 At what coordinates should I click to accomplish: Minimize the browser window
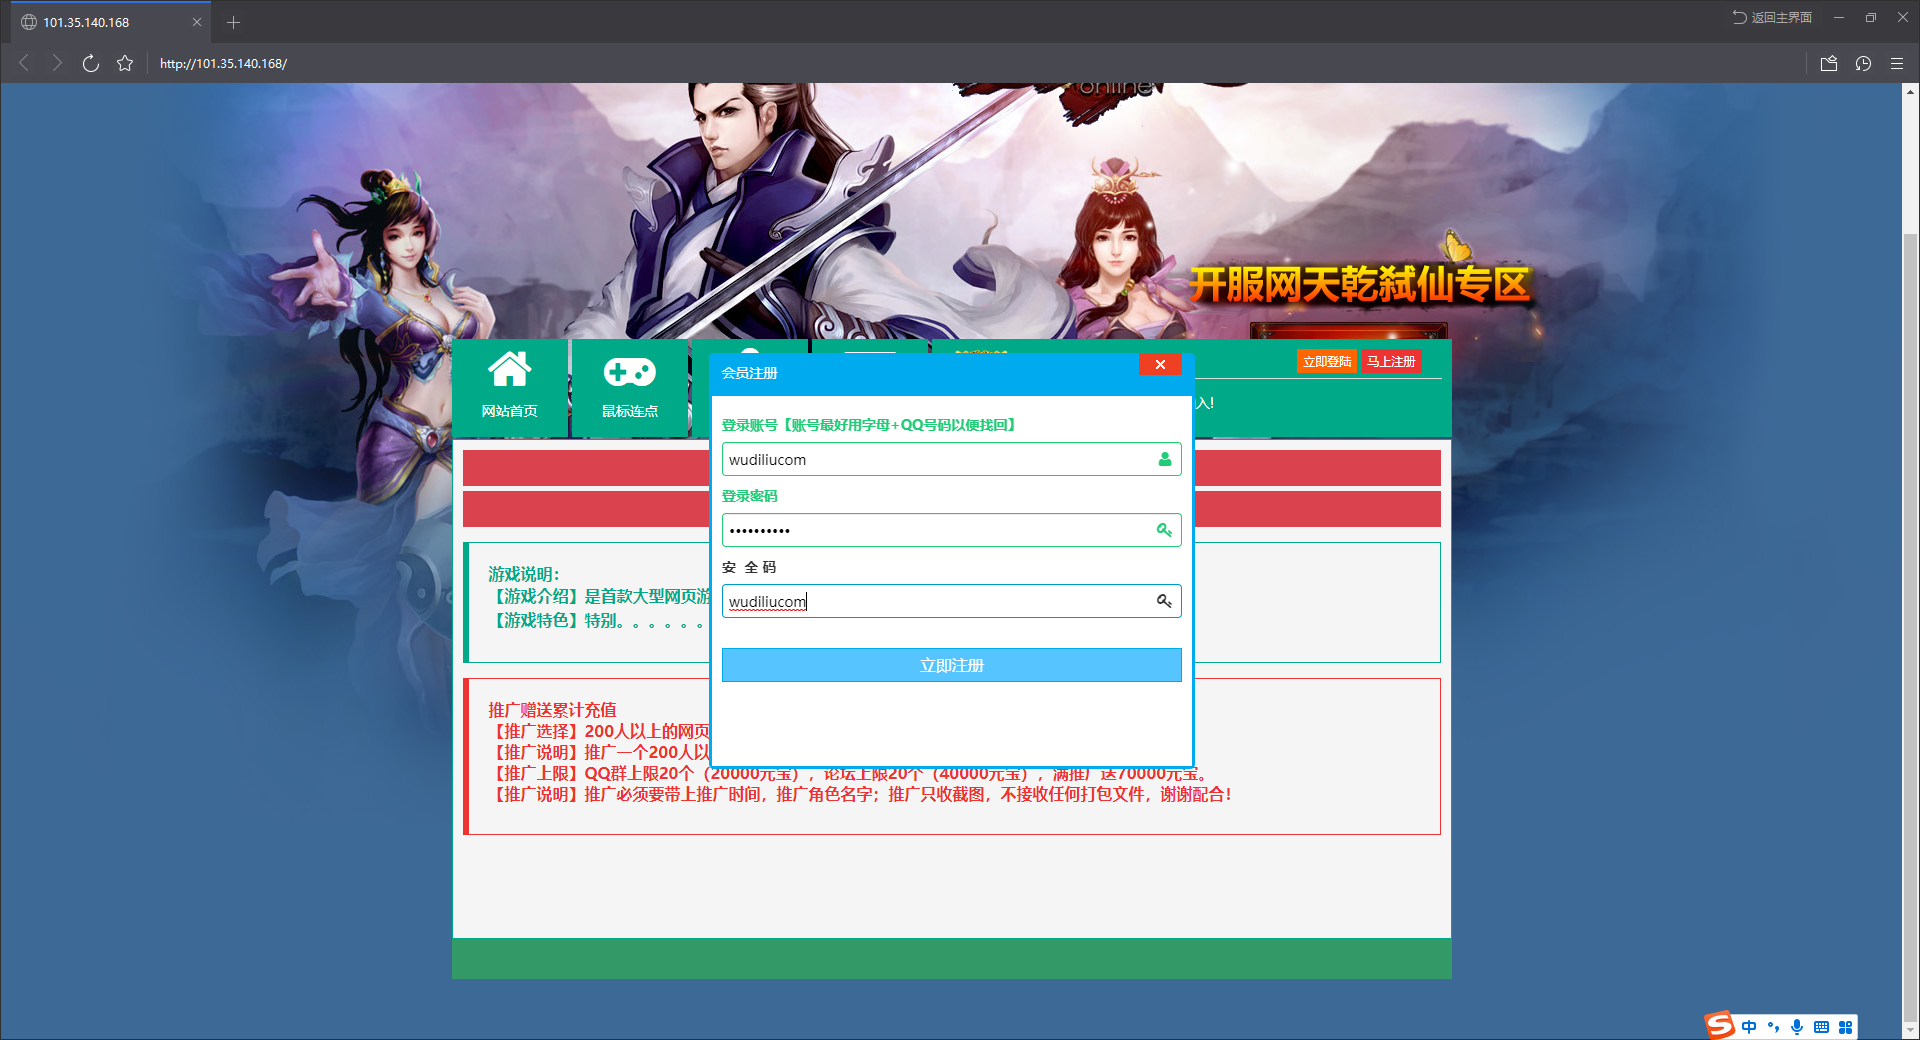pos(1838,17)
